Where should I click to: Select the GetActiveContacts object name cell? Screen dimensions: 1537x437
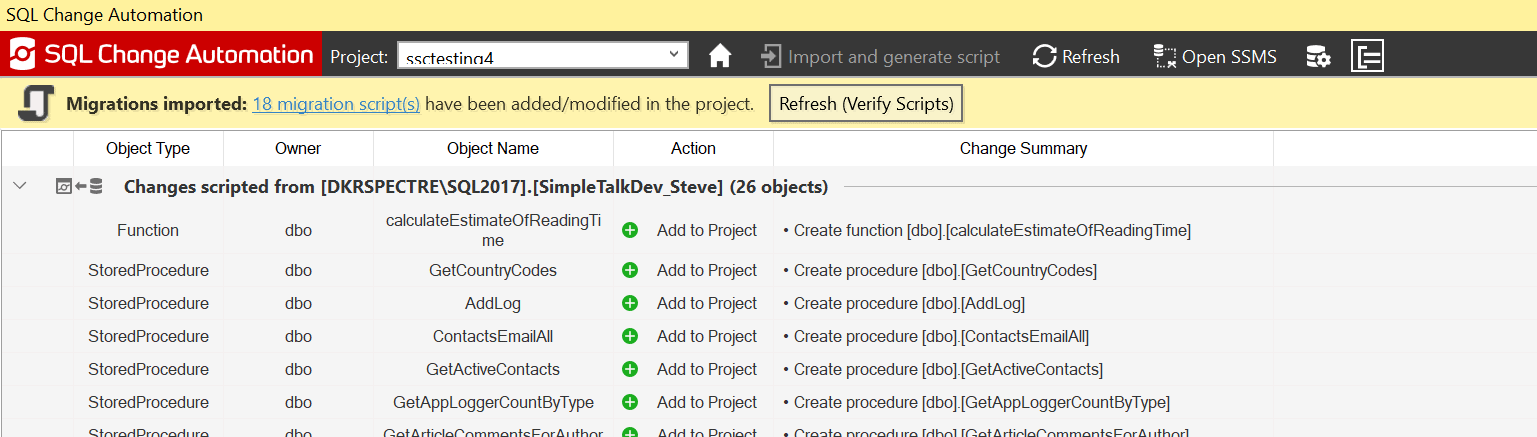point(493,369)
